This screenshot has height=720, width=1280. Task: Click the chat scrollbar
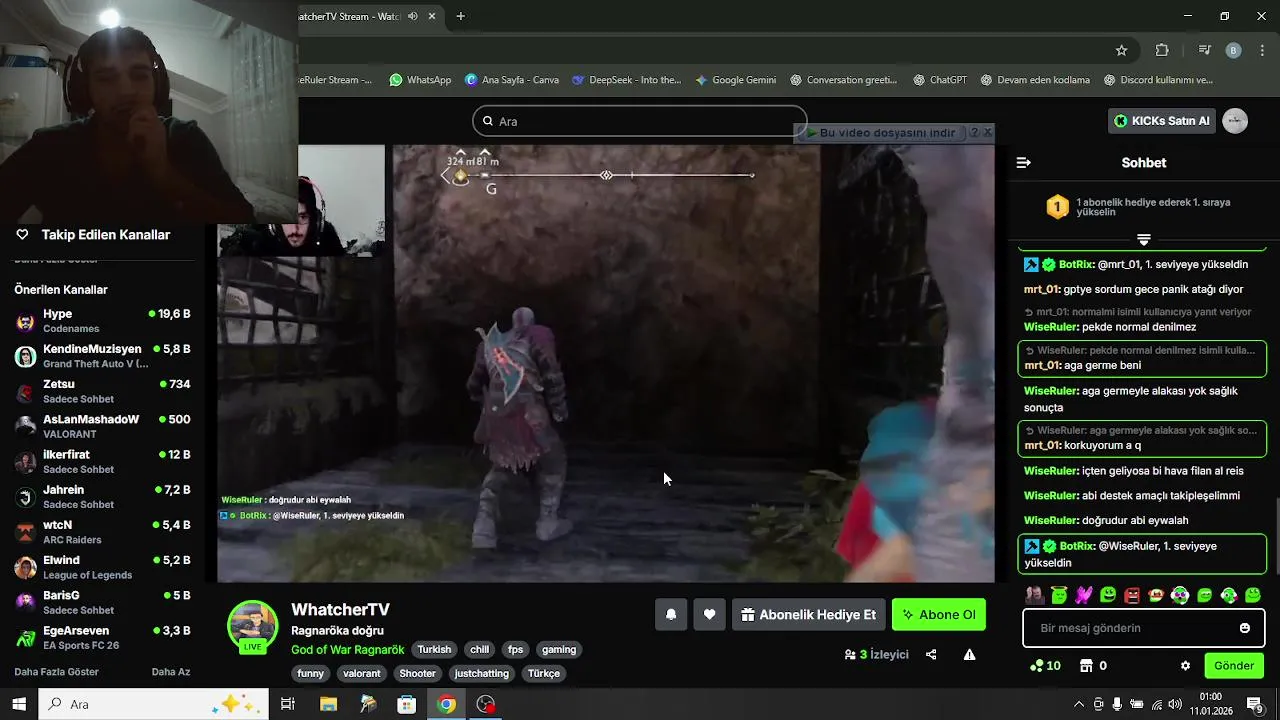click(x=1275, y=535)
